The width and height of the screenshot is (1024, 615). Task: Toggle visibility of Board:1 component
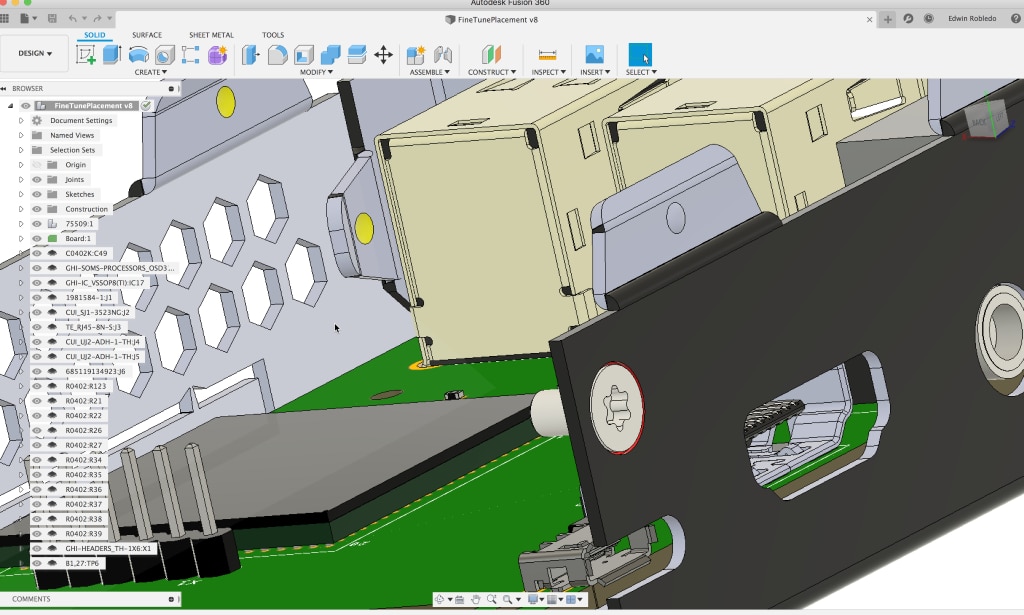[37, 239]
